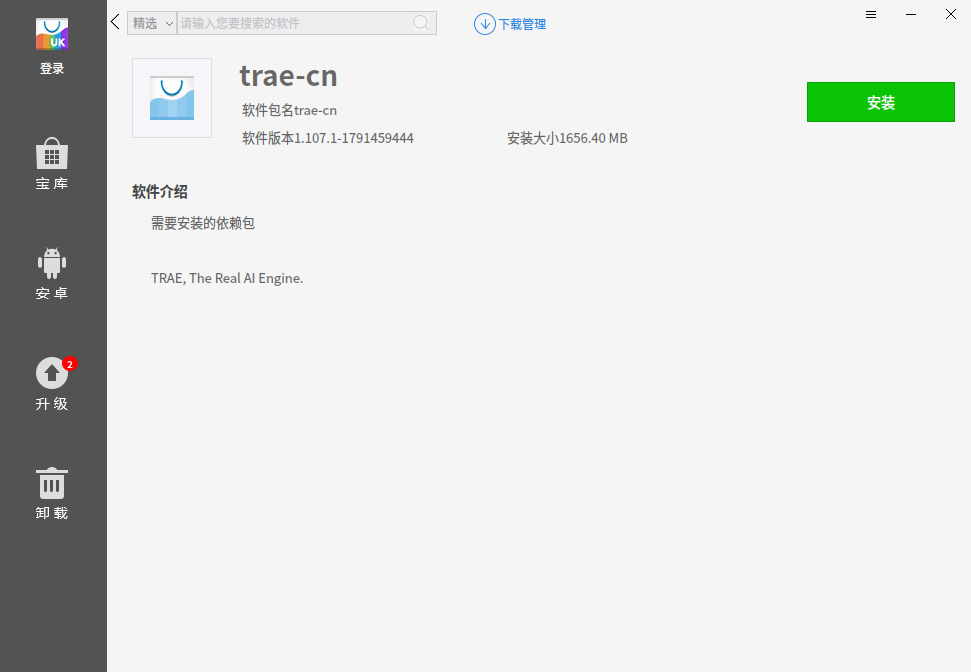Select the version text 1.107.1-1791459444

[354, 138]
